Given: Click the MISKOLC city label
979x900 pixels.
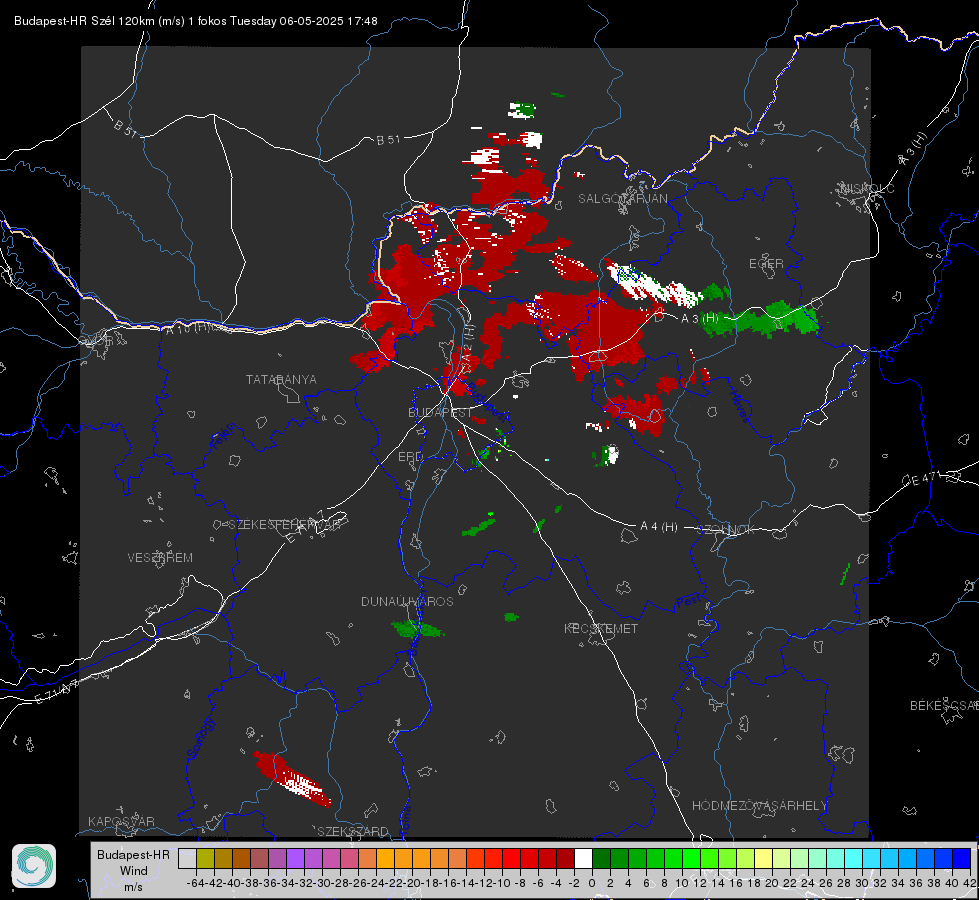Looking at the screenshot, I should 867,188.
